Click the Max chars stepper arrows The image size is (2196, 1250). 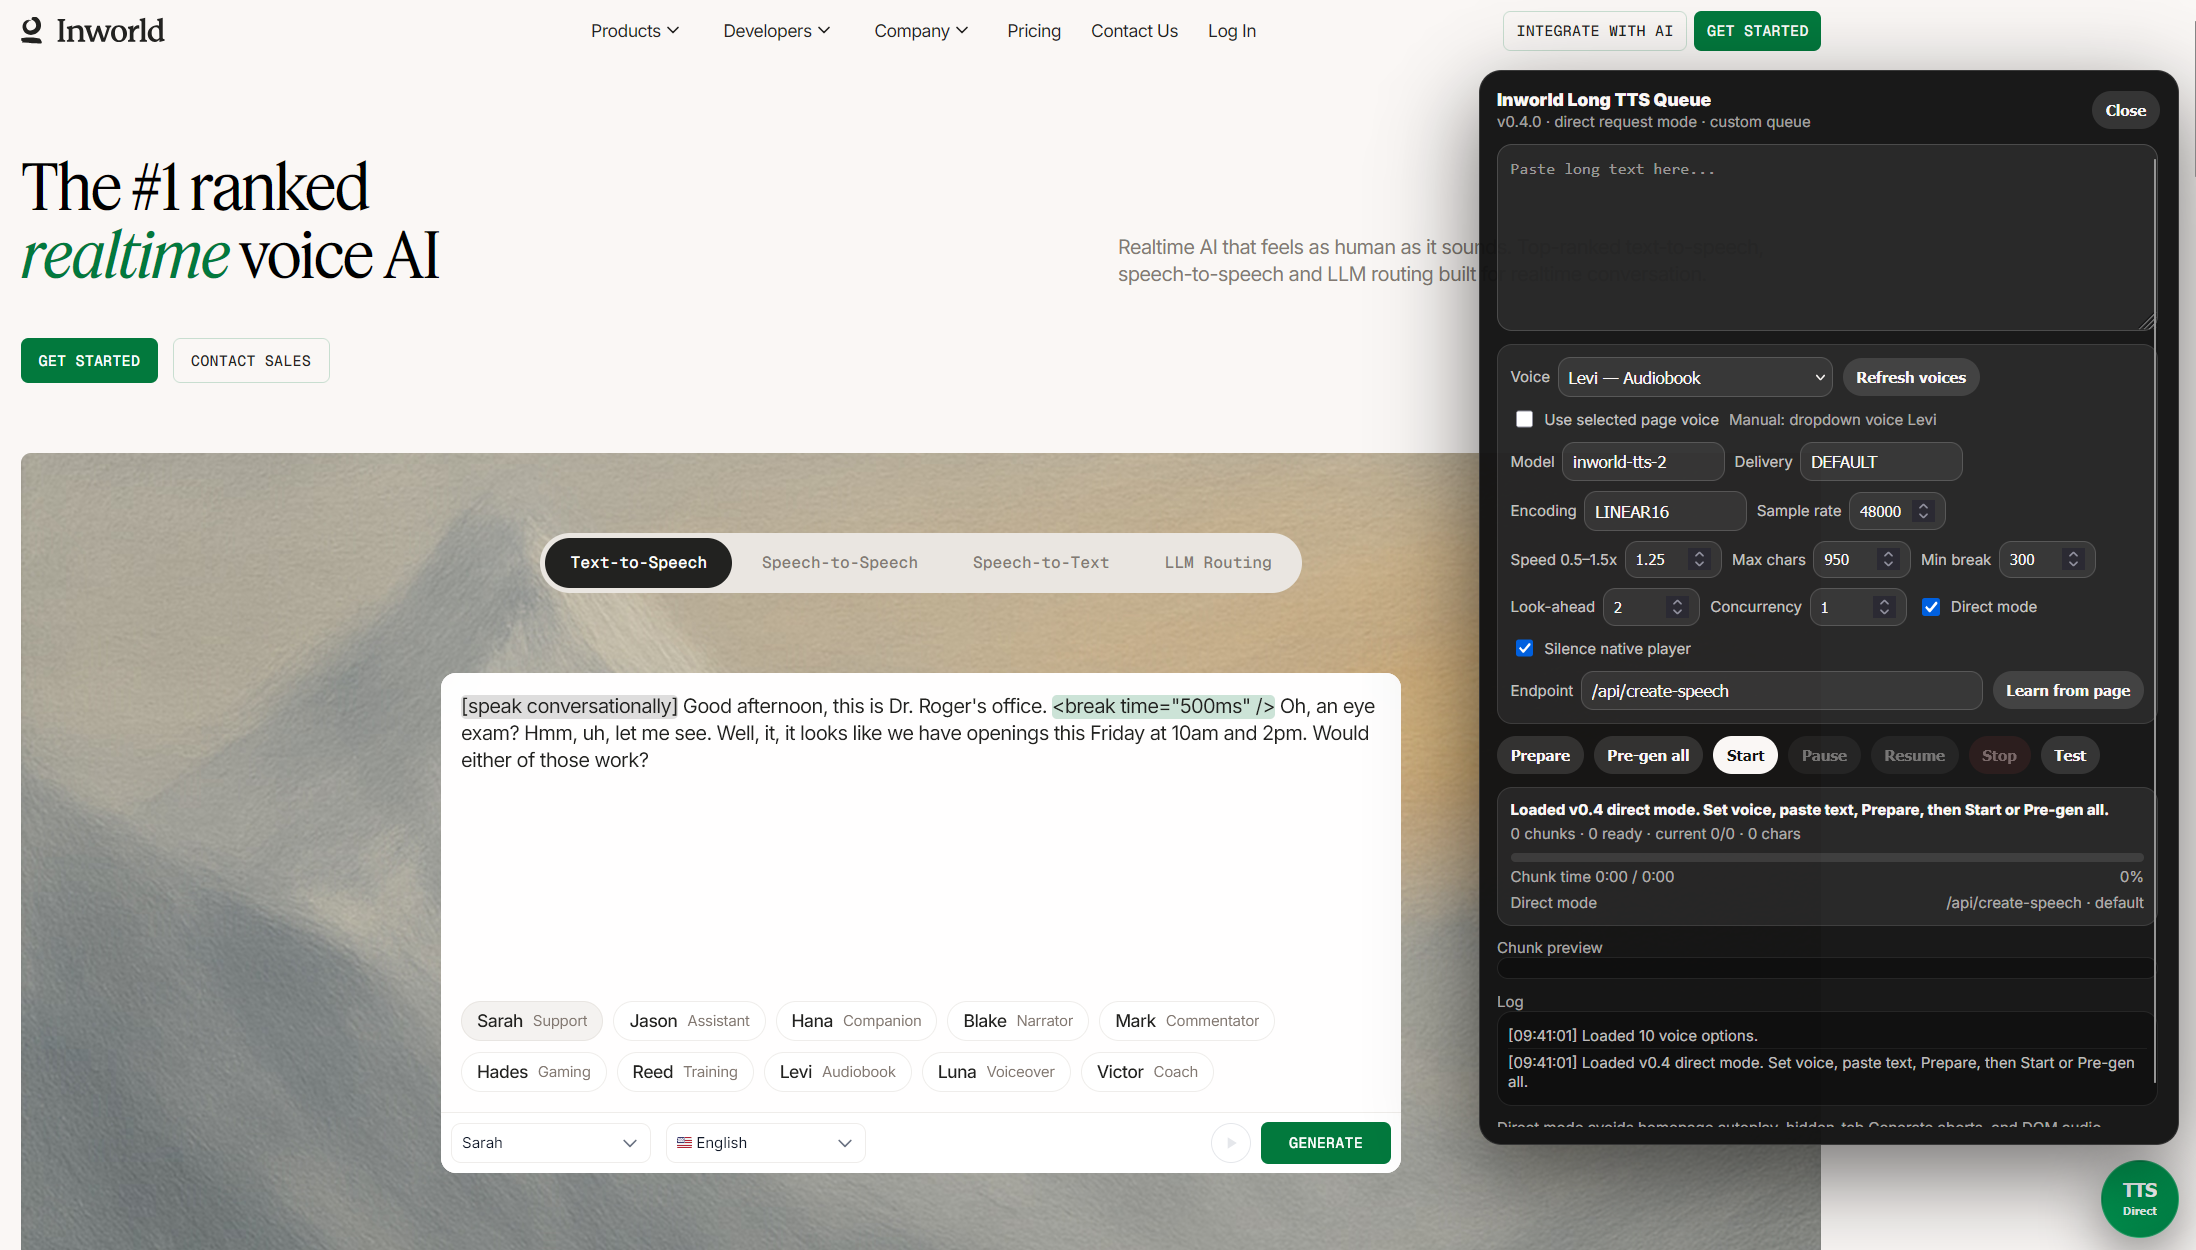point(1888,560)
